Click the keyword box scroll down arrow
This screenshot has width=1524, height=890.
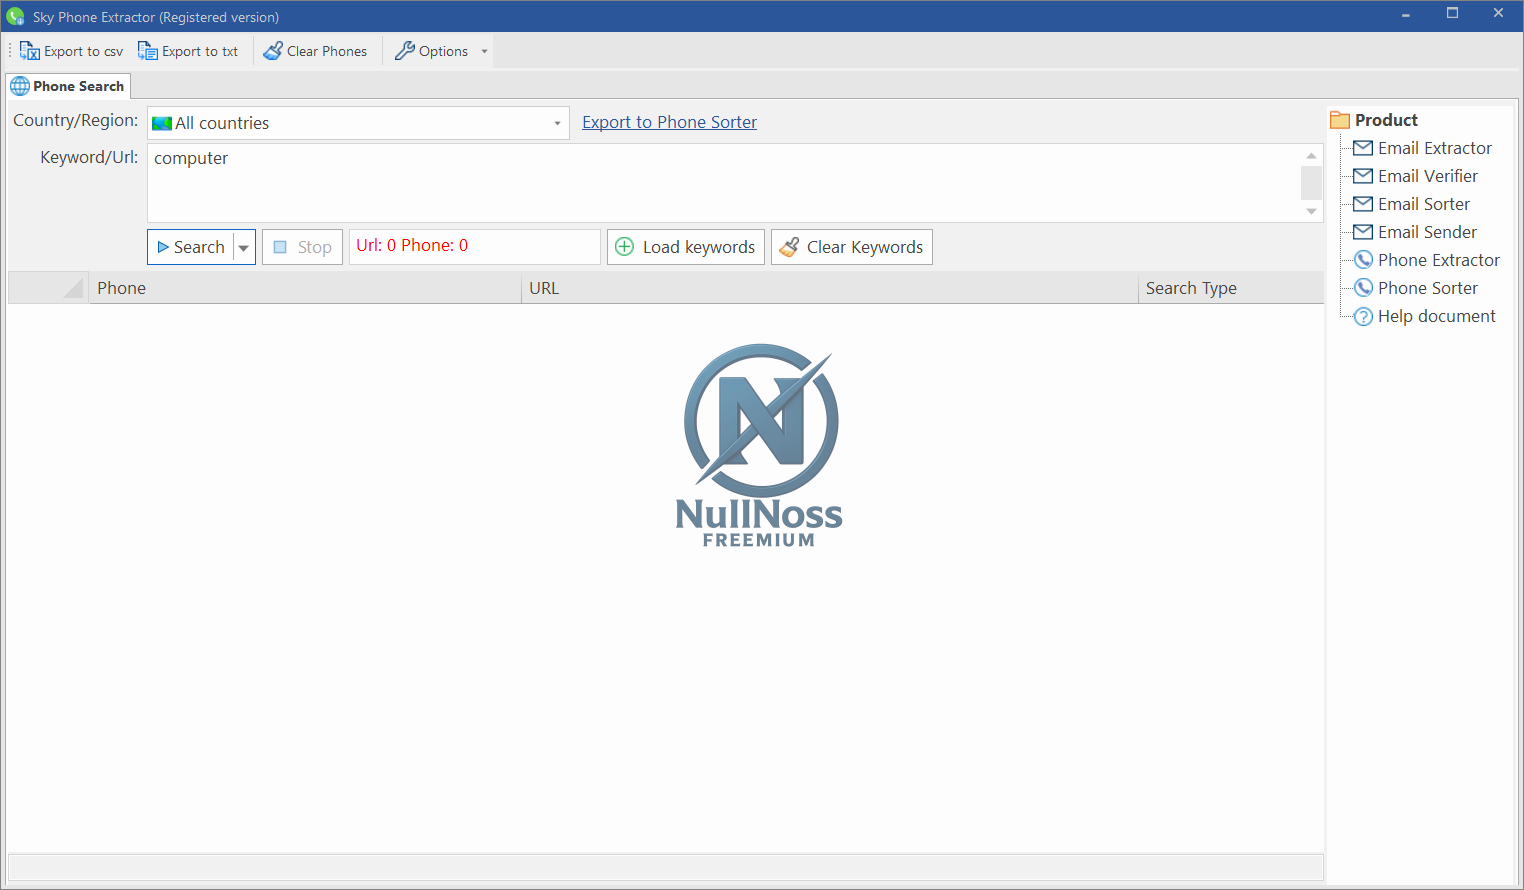point(1311,211)
